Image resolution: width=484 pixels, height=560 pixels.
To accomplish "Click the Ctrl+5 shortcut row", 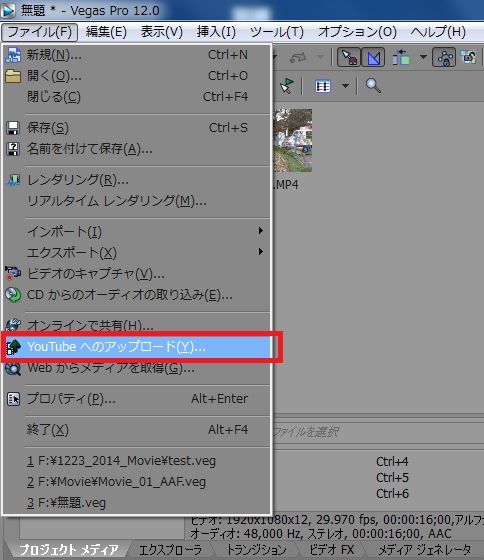I will coord(392,478).
